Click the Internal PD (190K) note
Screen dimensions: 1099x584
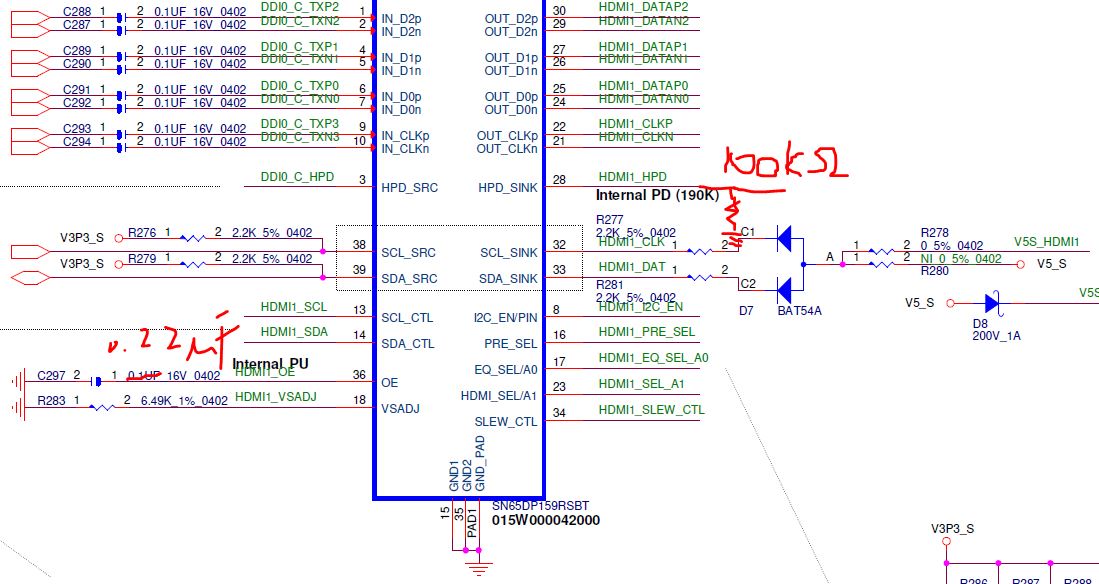pos(657,196)
